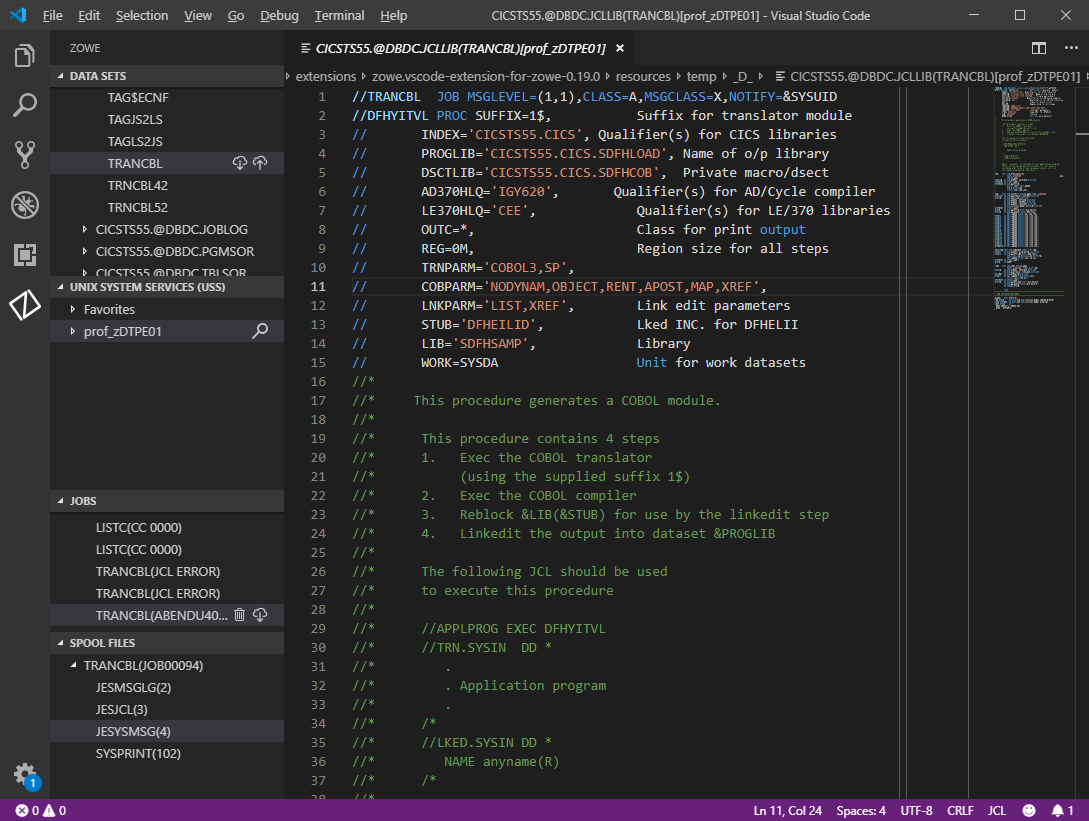Open the Source Control view

(x=25, y=154)
